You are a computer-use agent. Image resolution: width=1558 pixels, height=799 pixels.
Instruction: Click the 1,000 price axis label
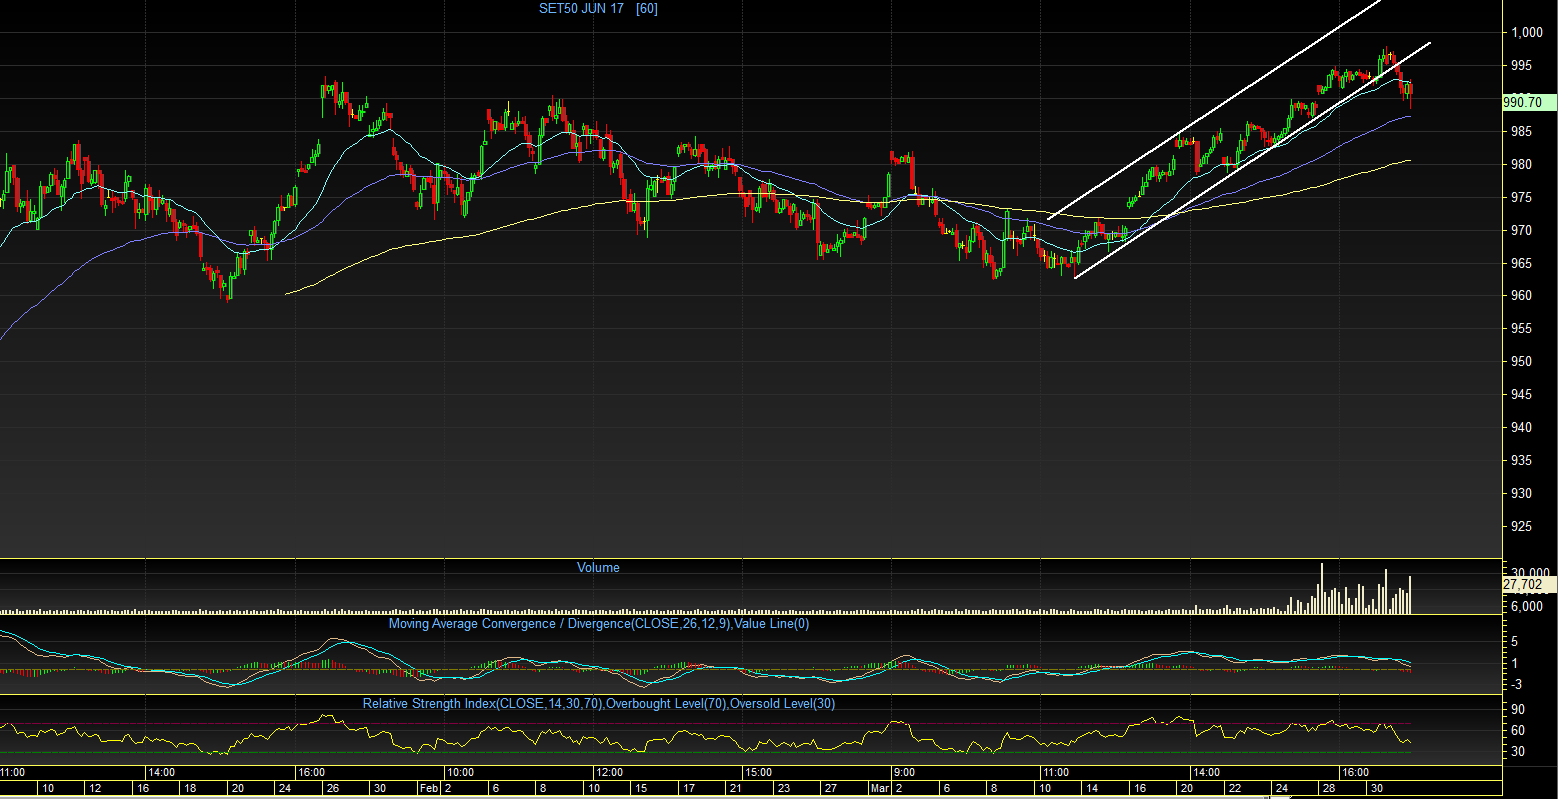click(x=1526, y=33)
